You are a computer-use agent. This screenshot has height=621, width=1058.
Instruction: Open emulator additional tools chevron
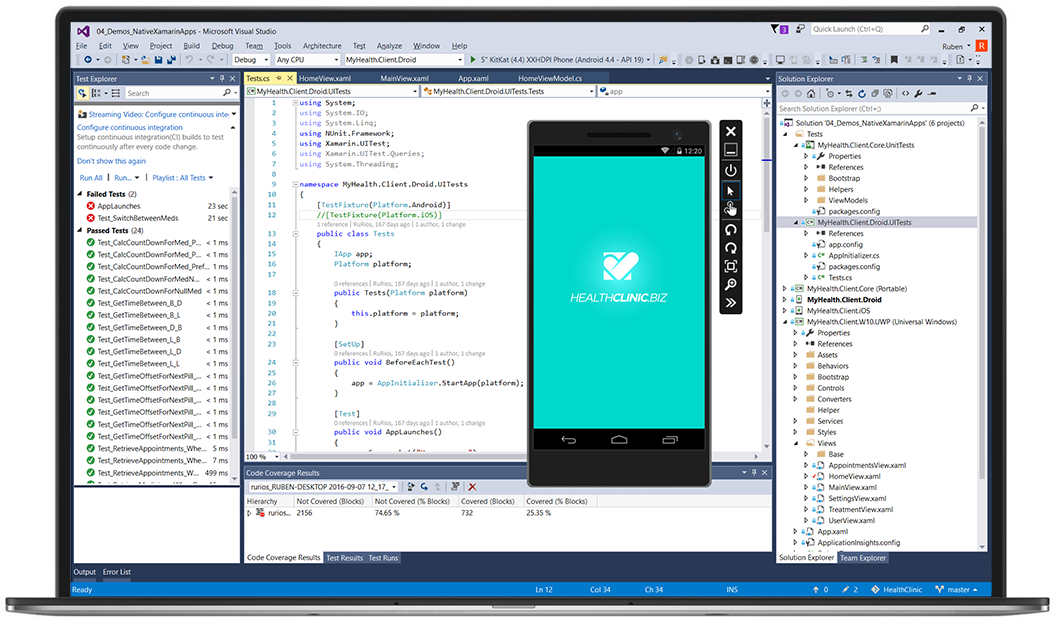click(x=731, y=303)
